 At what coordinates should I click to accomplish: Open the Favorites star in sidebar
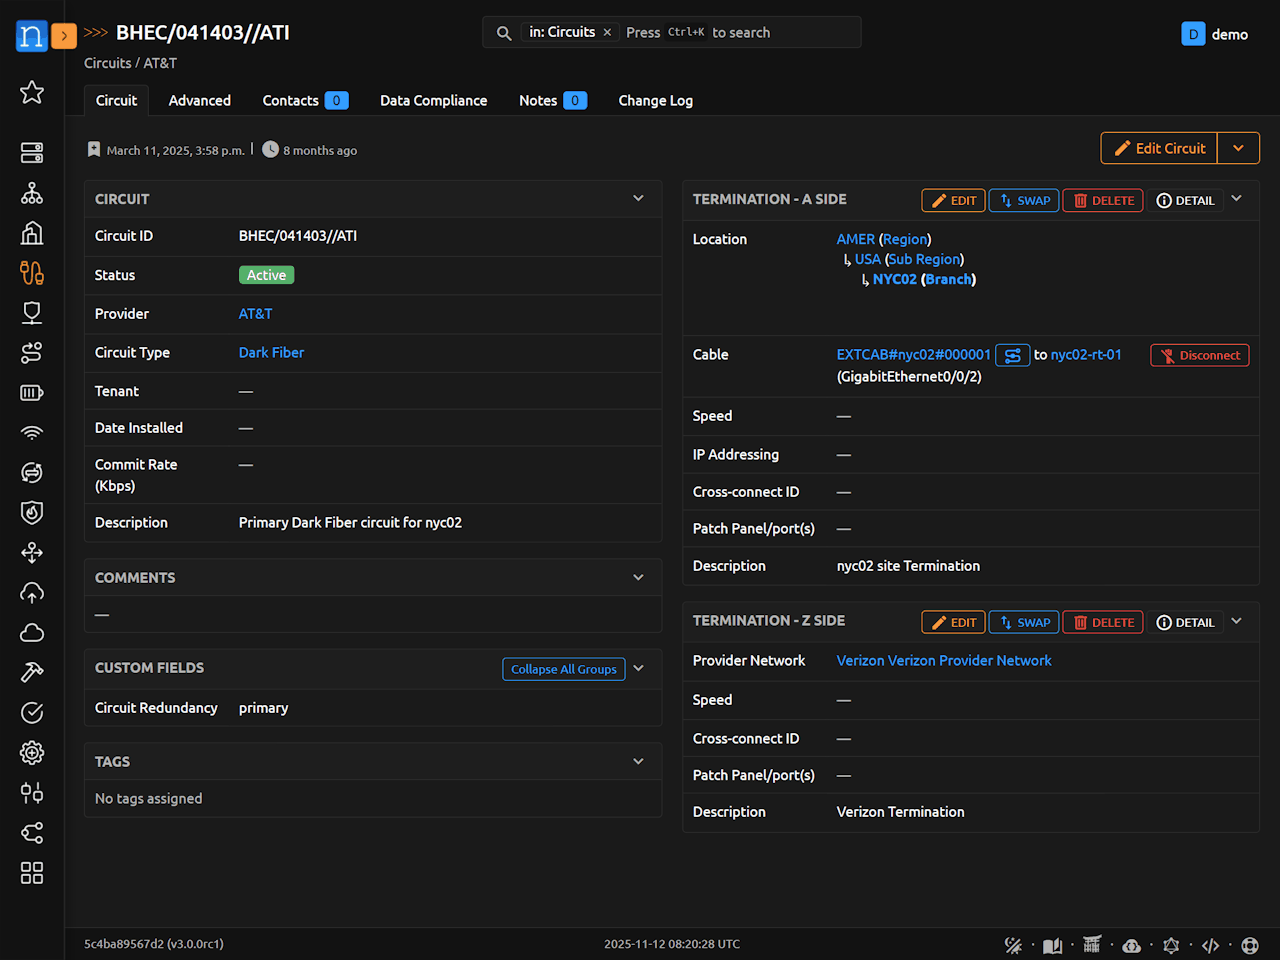point(32,92)
